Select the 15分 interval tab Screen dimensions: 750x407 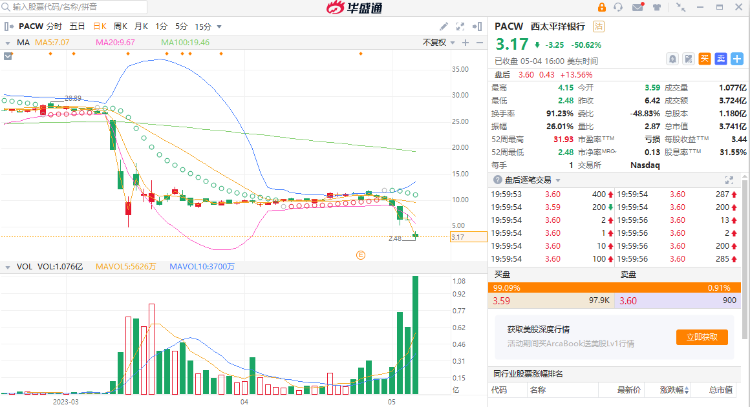coord(203,26)
